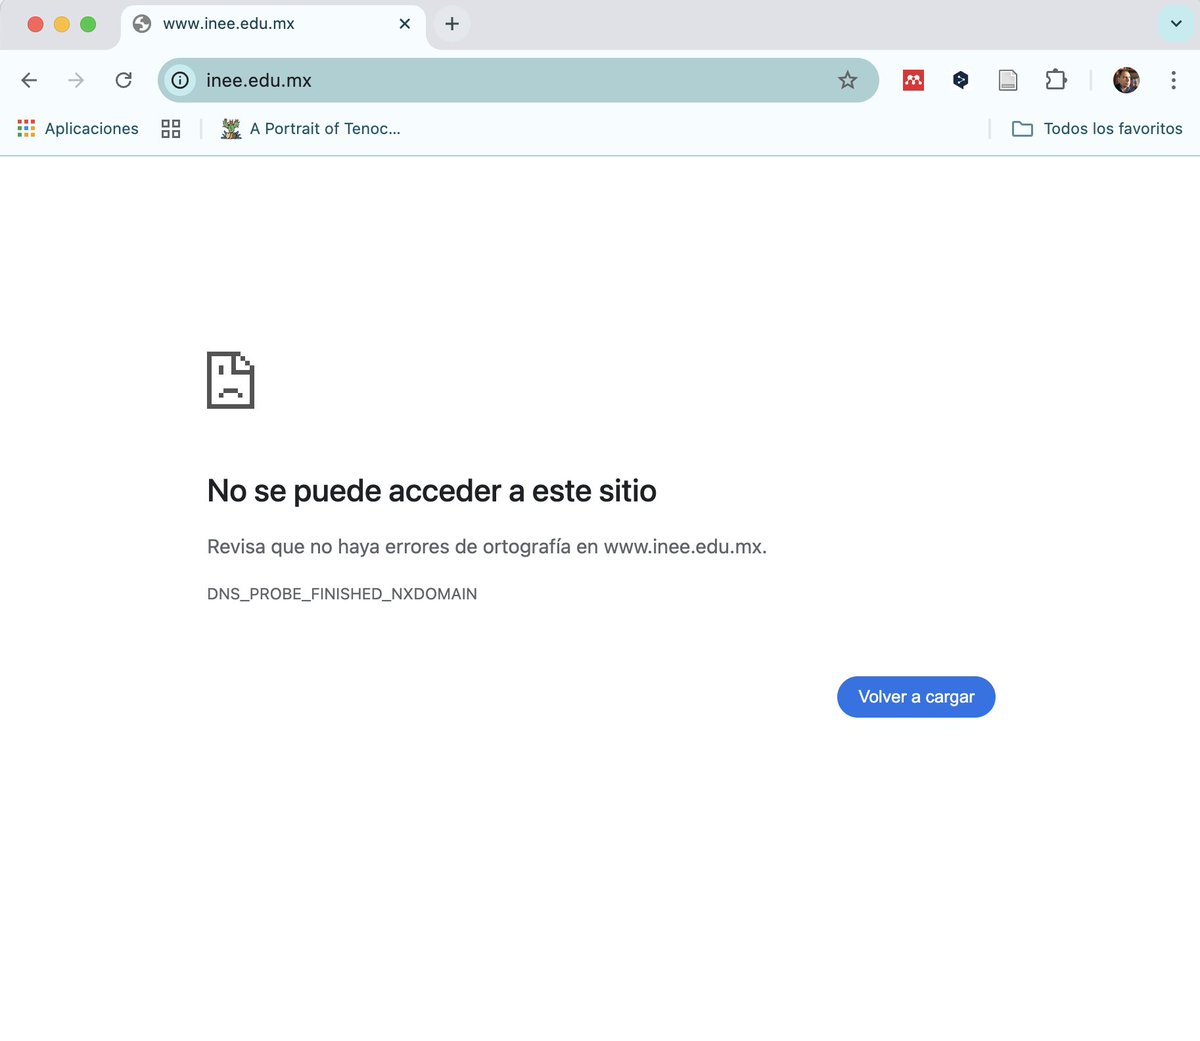Open the dark blue hexagon extension
This screenshot has width=1200, height=1041.
[961, 80]
